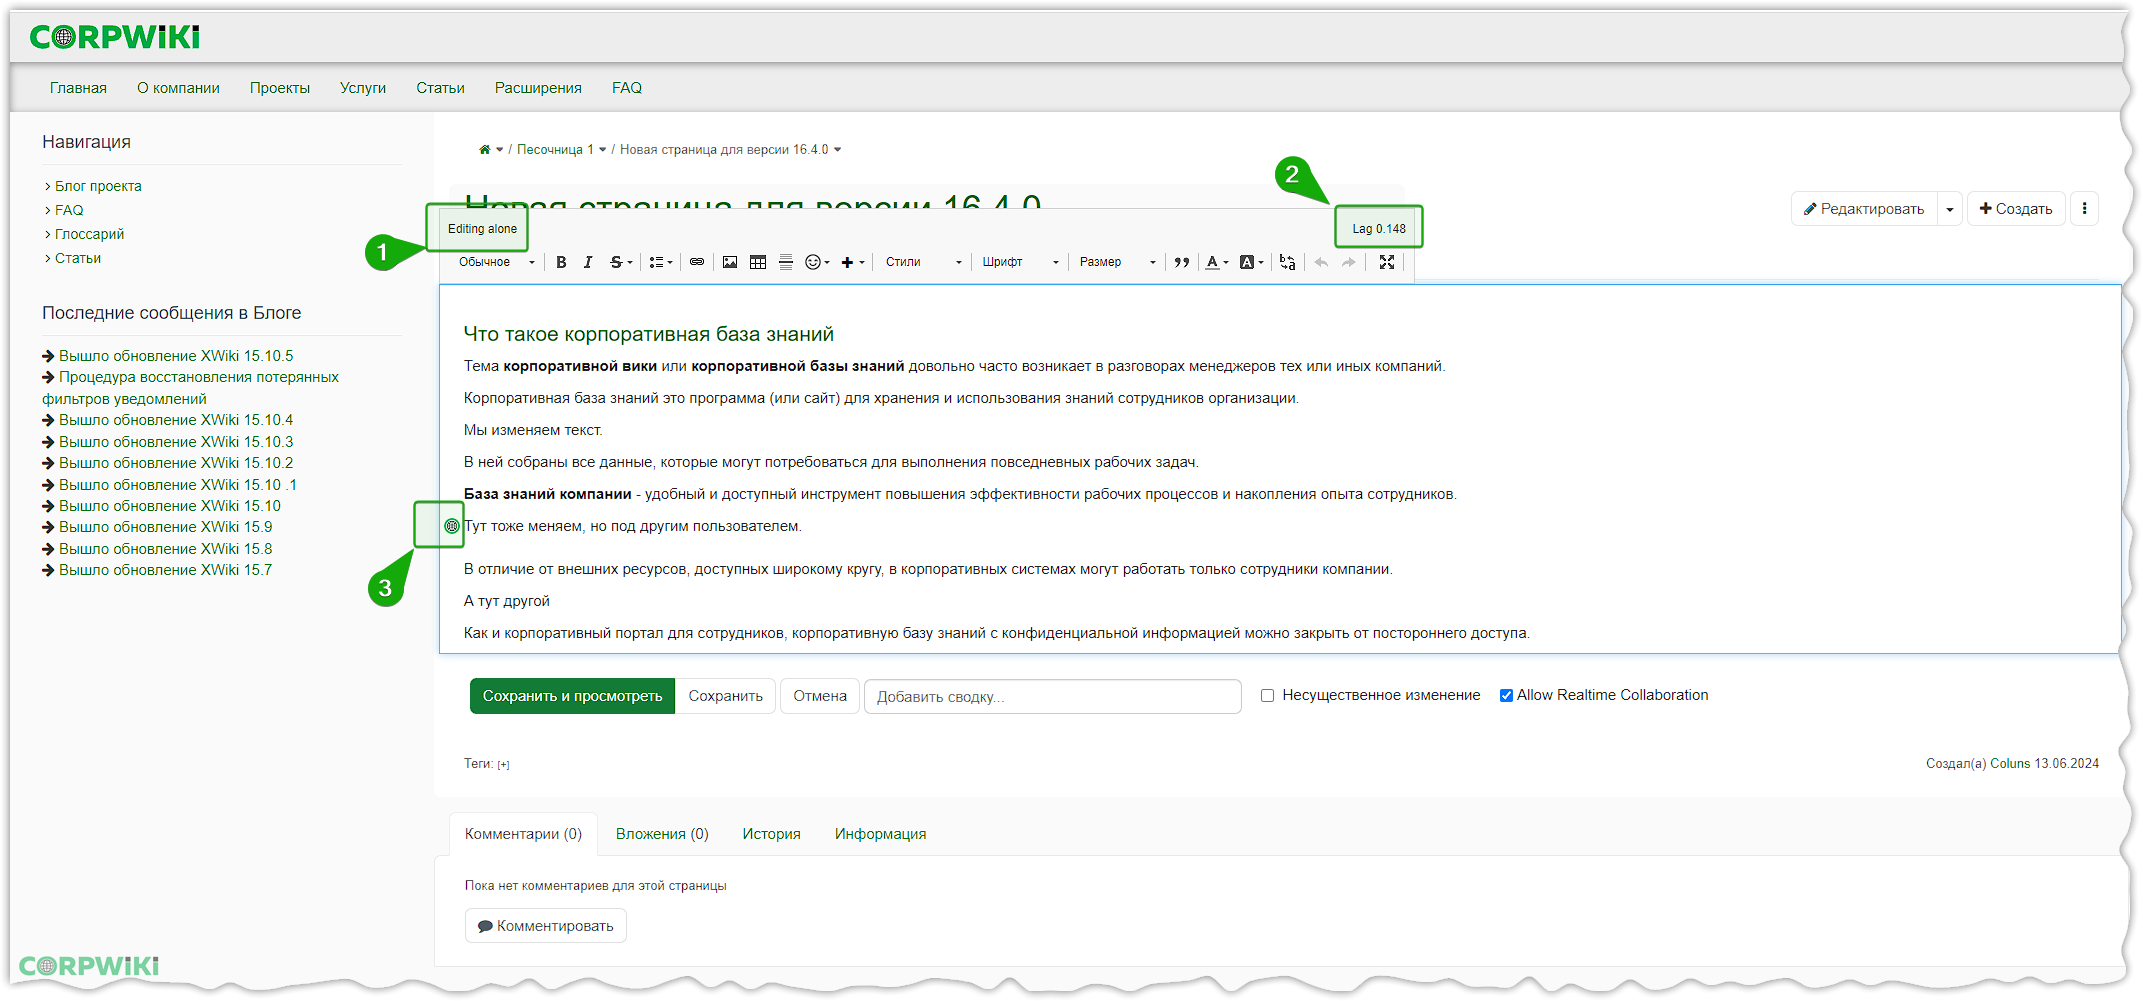Open the FAQ top menu item
The width and height of the screenshot is (2143, 1001).
(x=627, y=88)
